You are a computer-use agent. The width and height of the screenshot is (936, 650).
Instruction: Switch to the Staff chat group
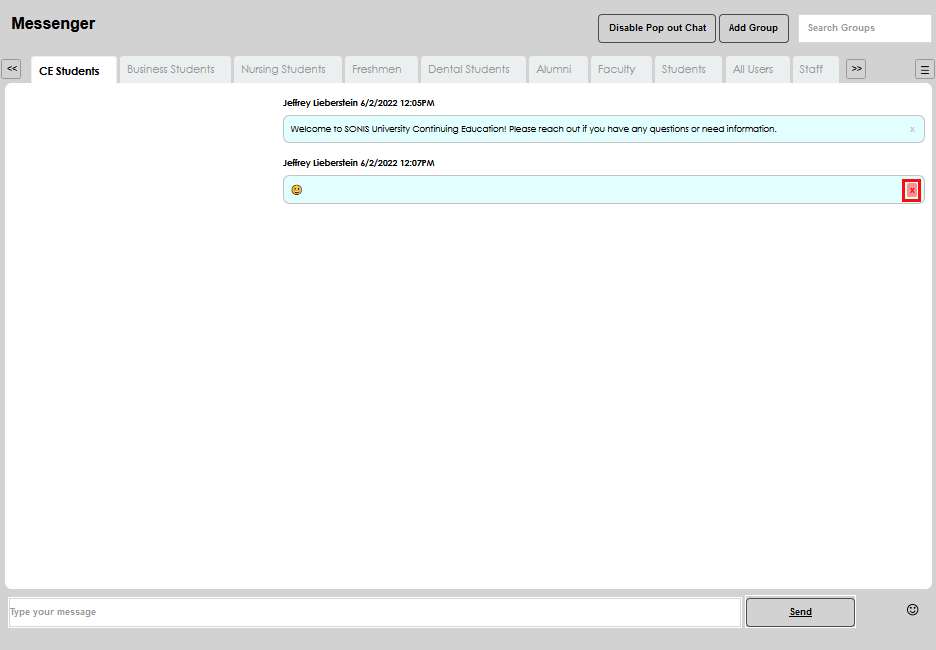click(812, 69)
